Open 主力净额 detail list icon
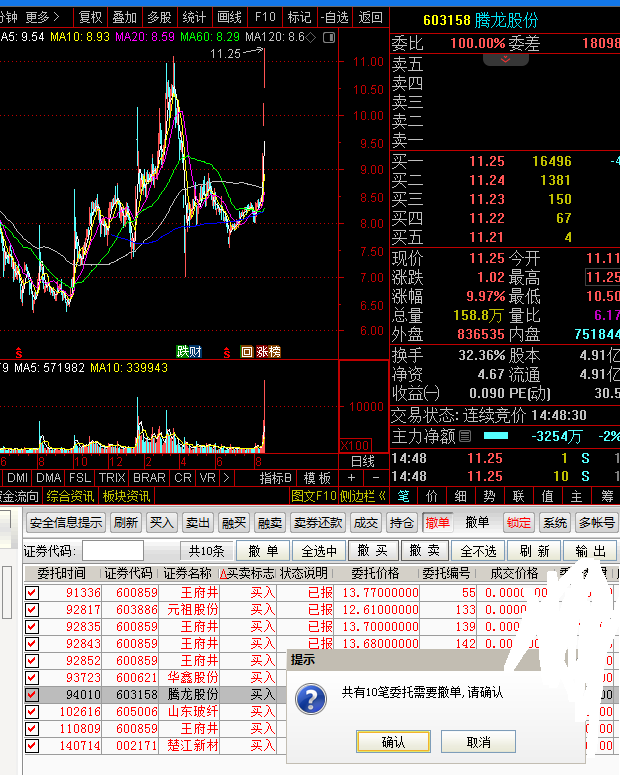 [x=465, y=436]
